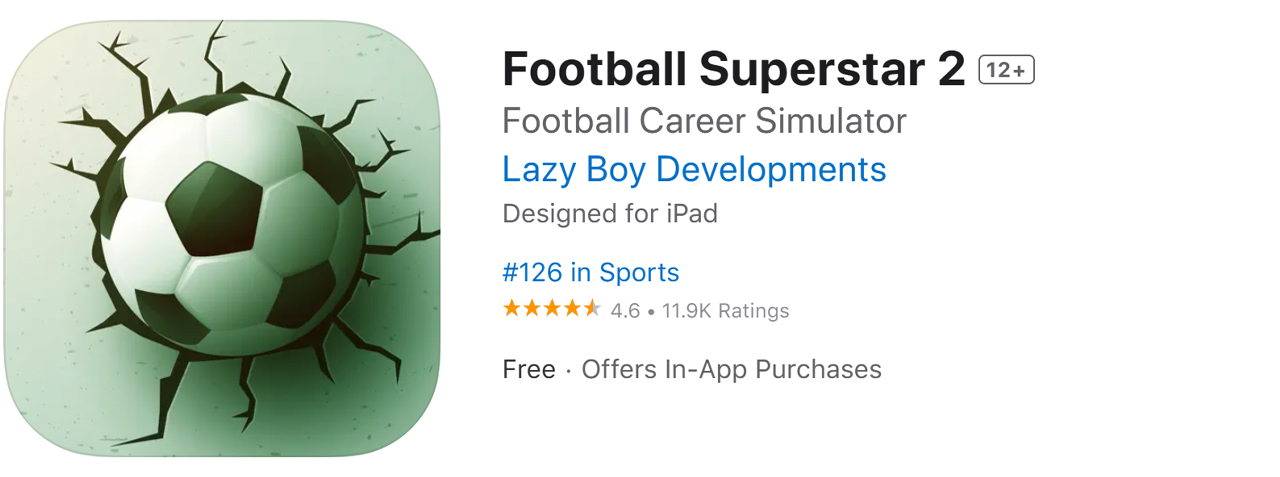The image size is (1280, 477).
Task: Open the #126 in Sports chart link
Action: coord(590,272)
